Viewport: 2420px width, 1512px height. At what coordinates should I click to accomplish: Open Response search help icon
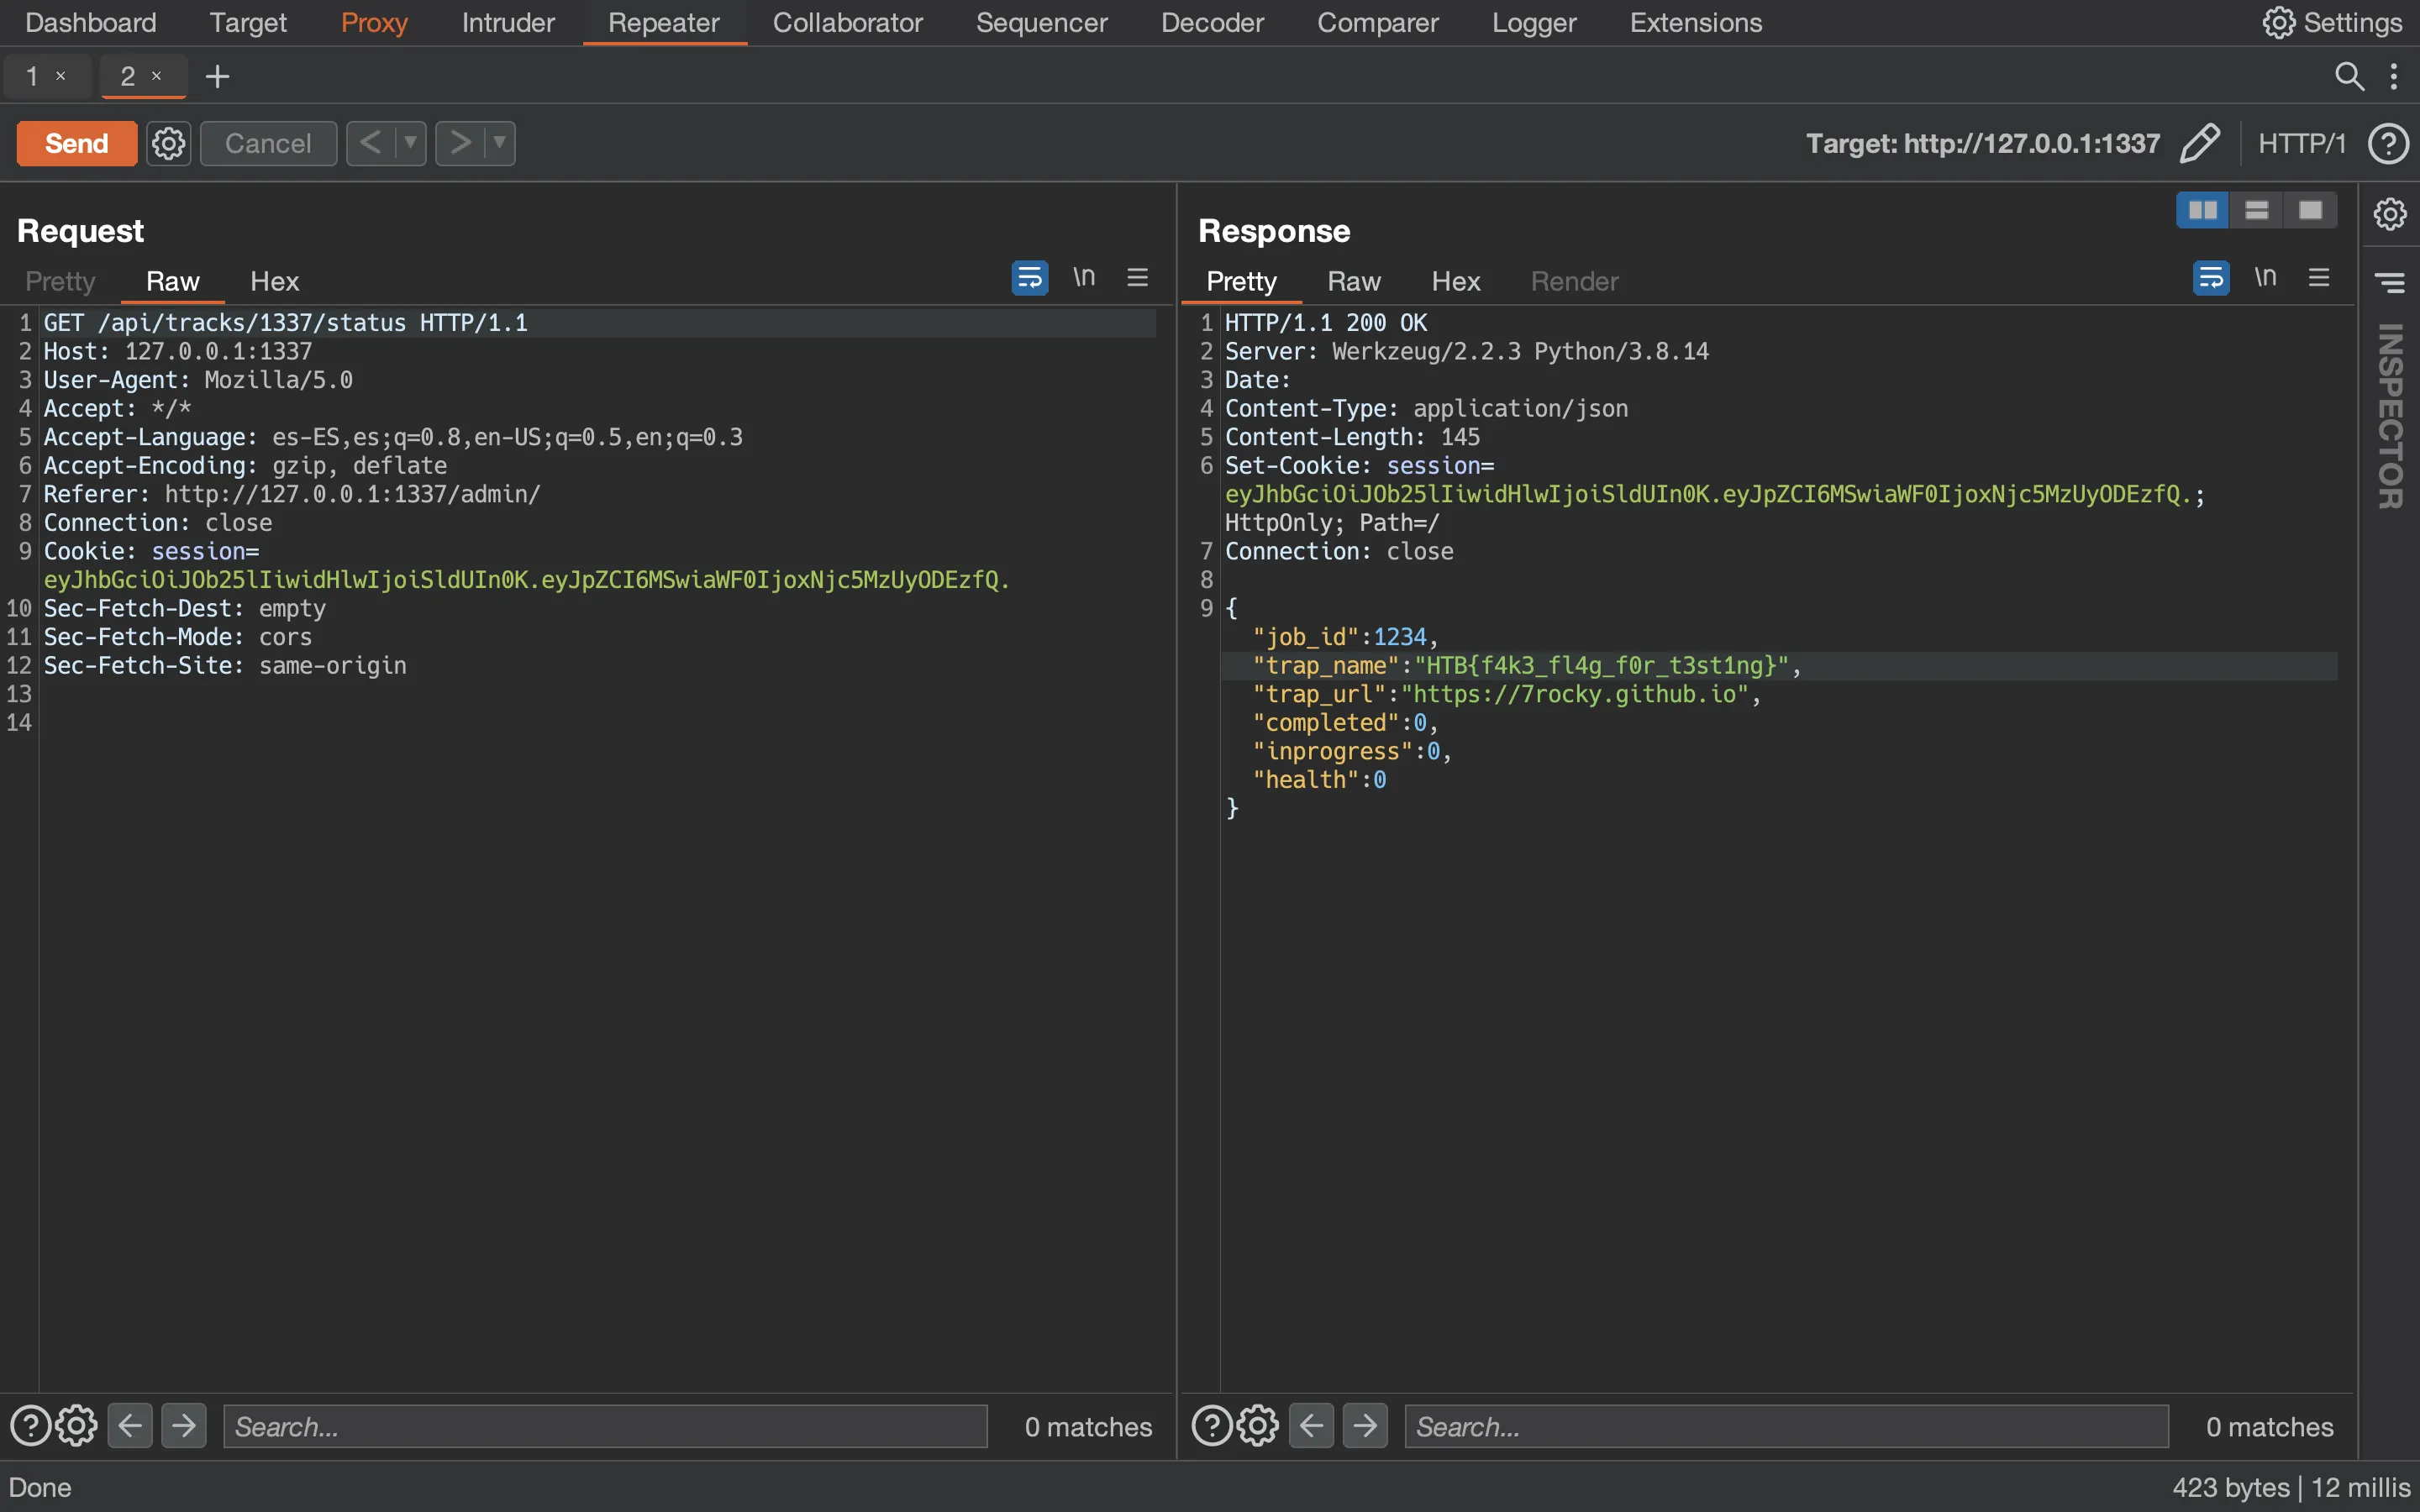coord(1212,1426)
